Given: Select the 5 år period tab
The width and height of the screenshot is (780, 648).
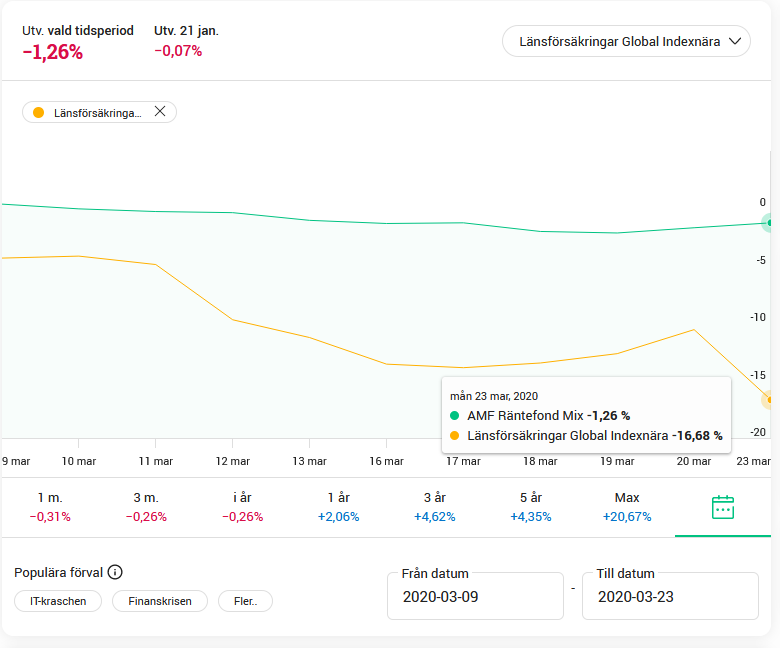Looking at the screenshot, I should click(530, 507).
